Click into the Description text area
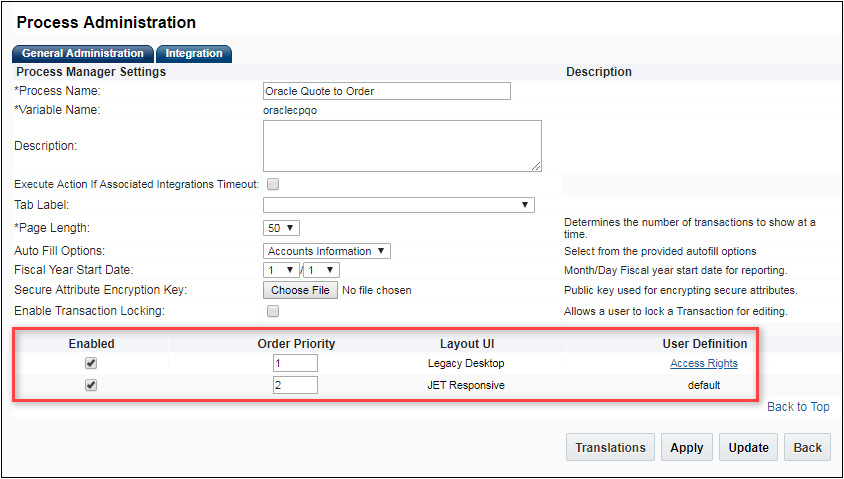Viewport: 844px width, 479px height. tap(402, 146)
